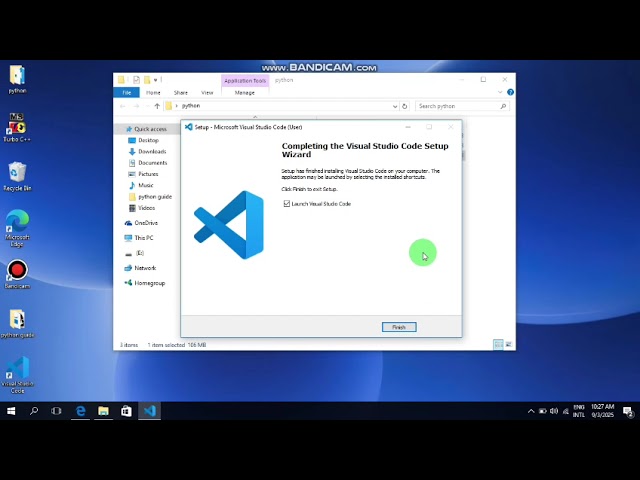This screenshot has height=480, width=640.
Task: Launch Microsoft Edge desktop shortcut
Action: [17, 229]
